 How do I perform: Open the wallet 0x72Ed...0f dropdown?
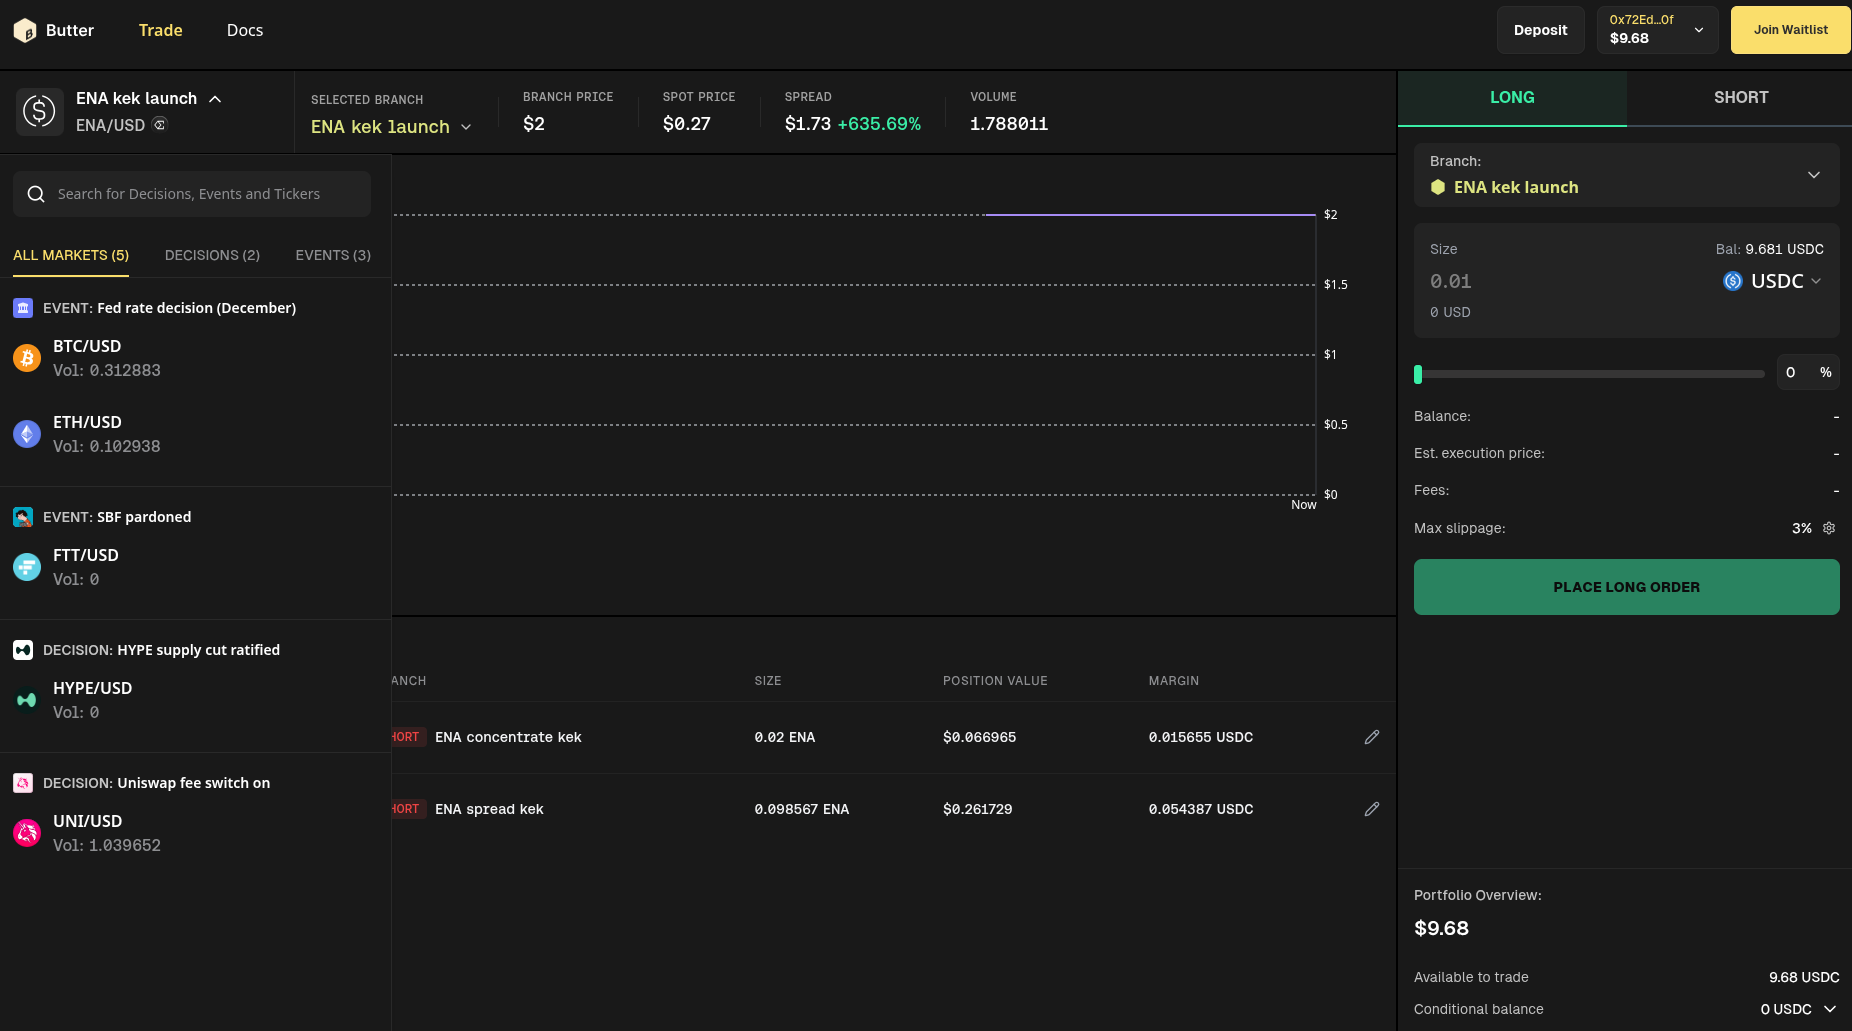pyautogui.click(x=1657, y=30)
